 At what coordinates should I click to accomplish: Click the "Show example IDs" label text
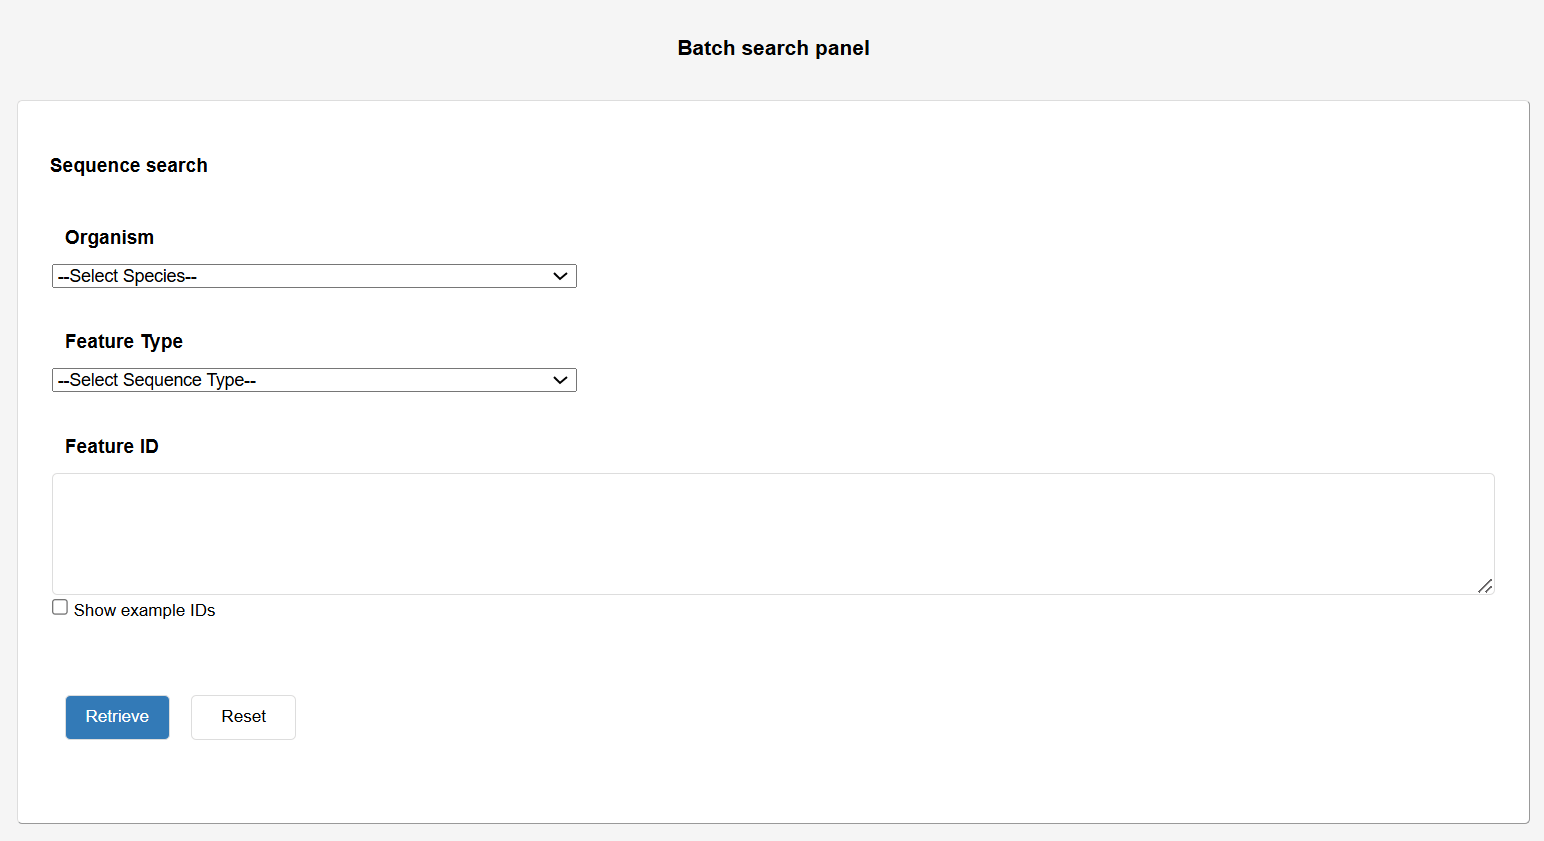click(x=145, y=610)
